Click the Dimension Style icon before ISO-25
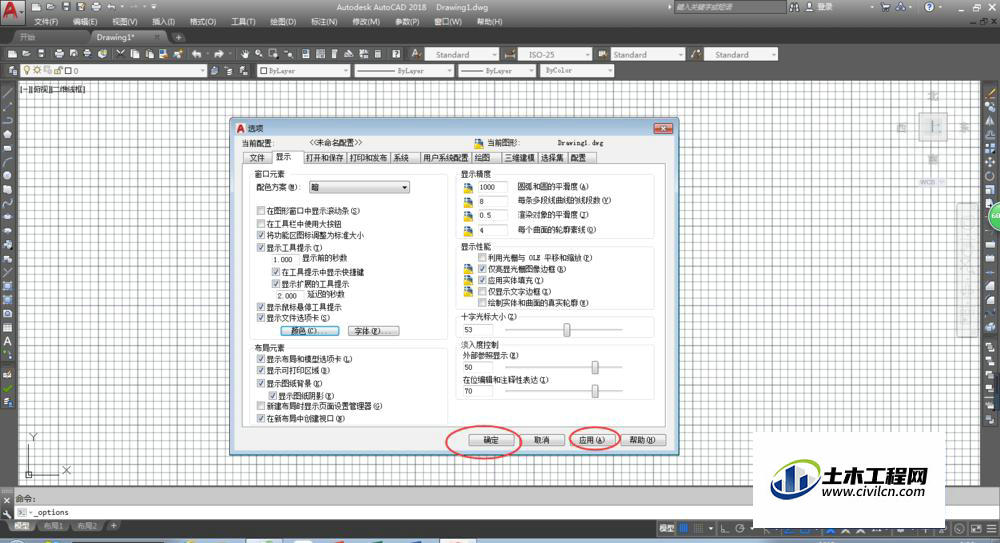Screen dimensions: 1000x543 click(x=510, y=54)
